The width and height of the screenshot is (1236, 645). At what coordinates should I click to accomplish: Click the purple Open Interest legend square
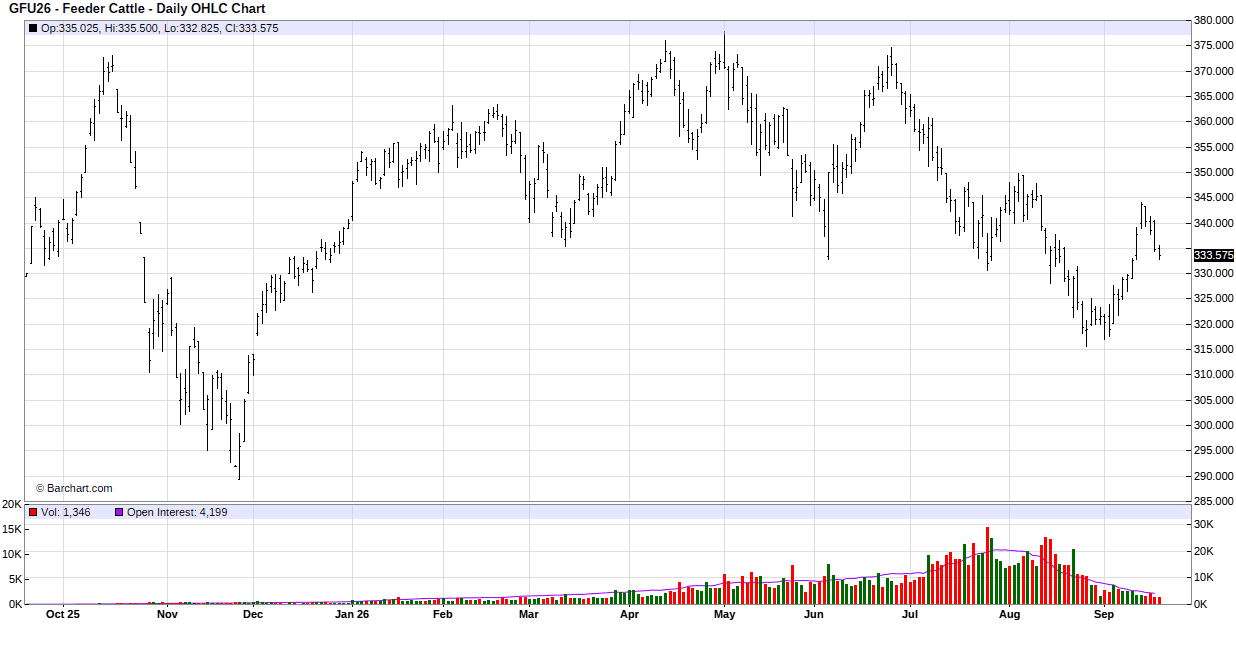point(119,512)
